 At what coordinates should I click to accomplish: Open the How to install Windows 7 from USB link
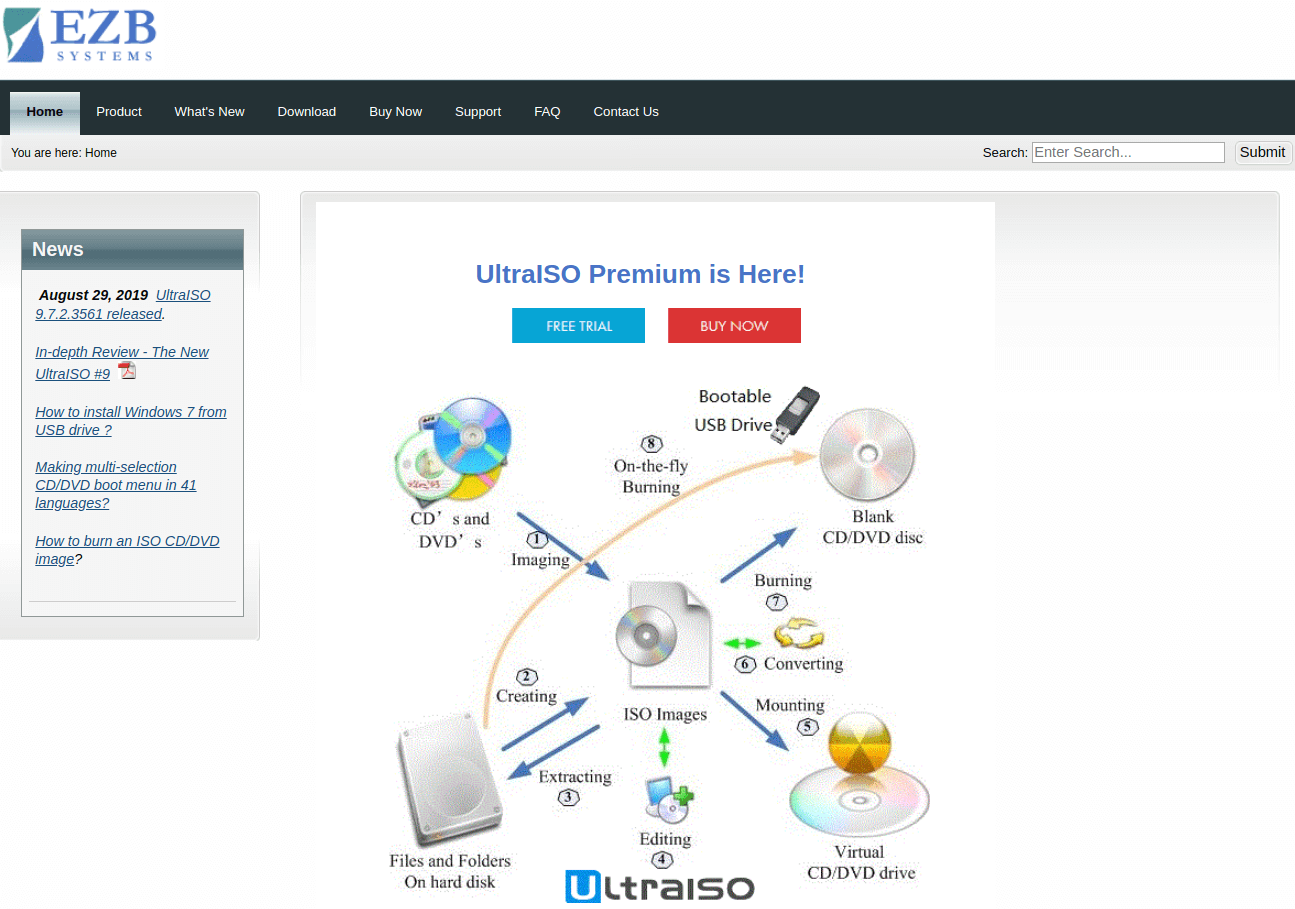[x=131, y=421]
